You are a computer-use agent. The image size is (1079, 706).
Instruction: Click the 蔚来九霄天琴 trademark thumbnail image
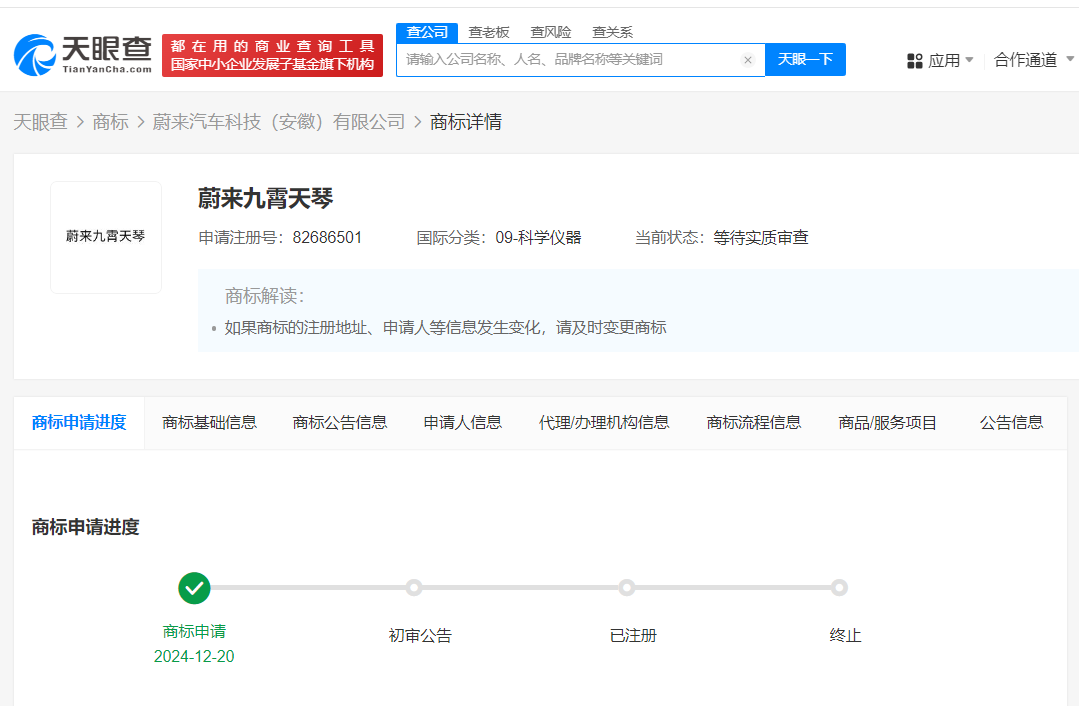click(106, 237)
